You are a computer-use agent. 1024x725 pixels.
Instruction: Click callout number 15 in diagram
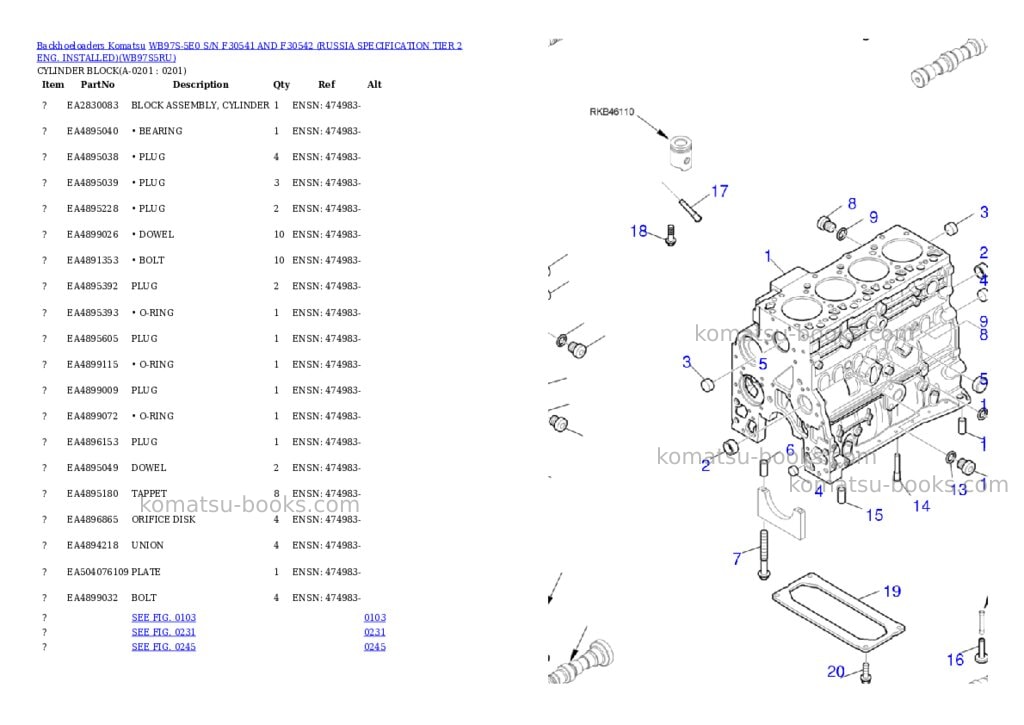pos(874,515)
